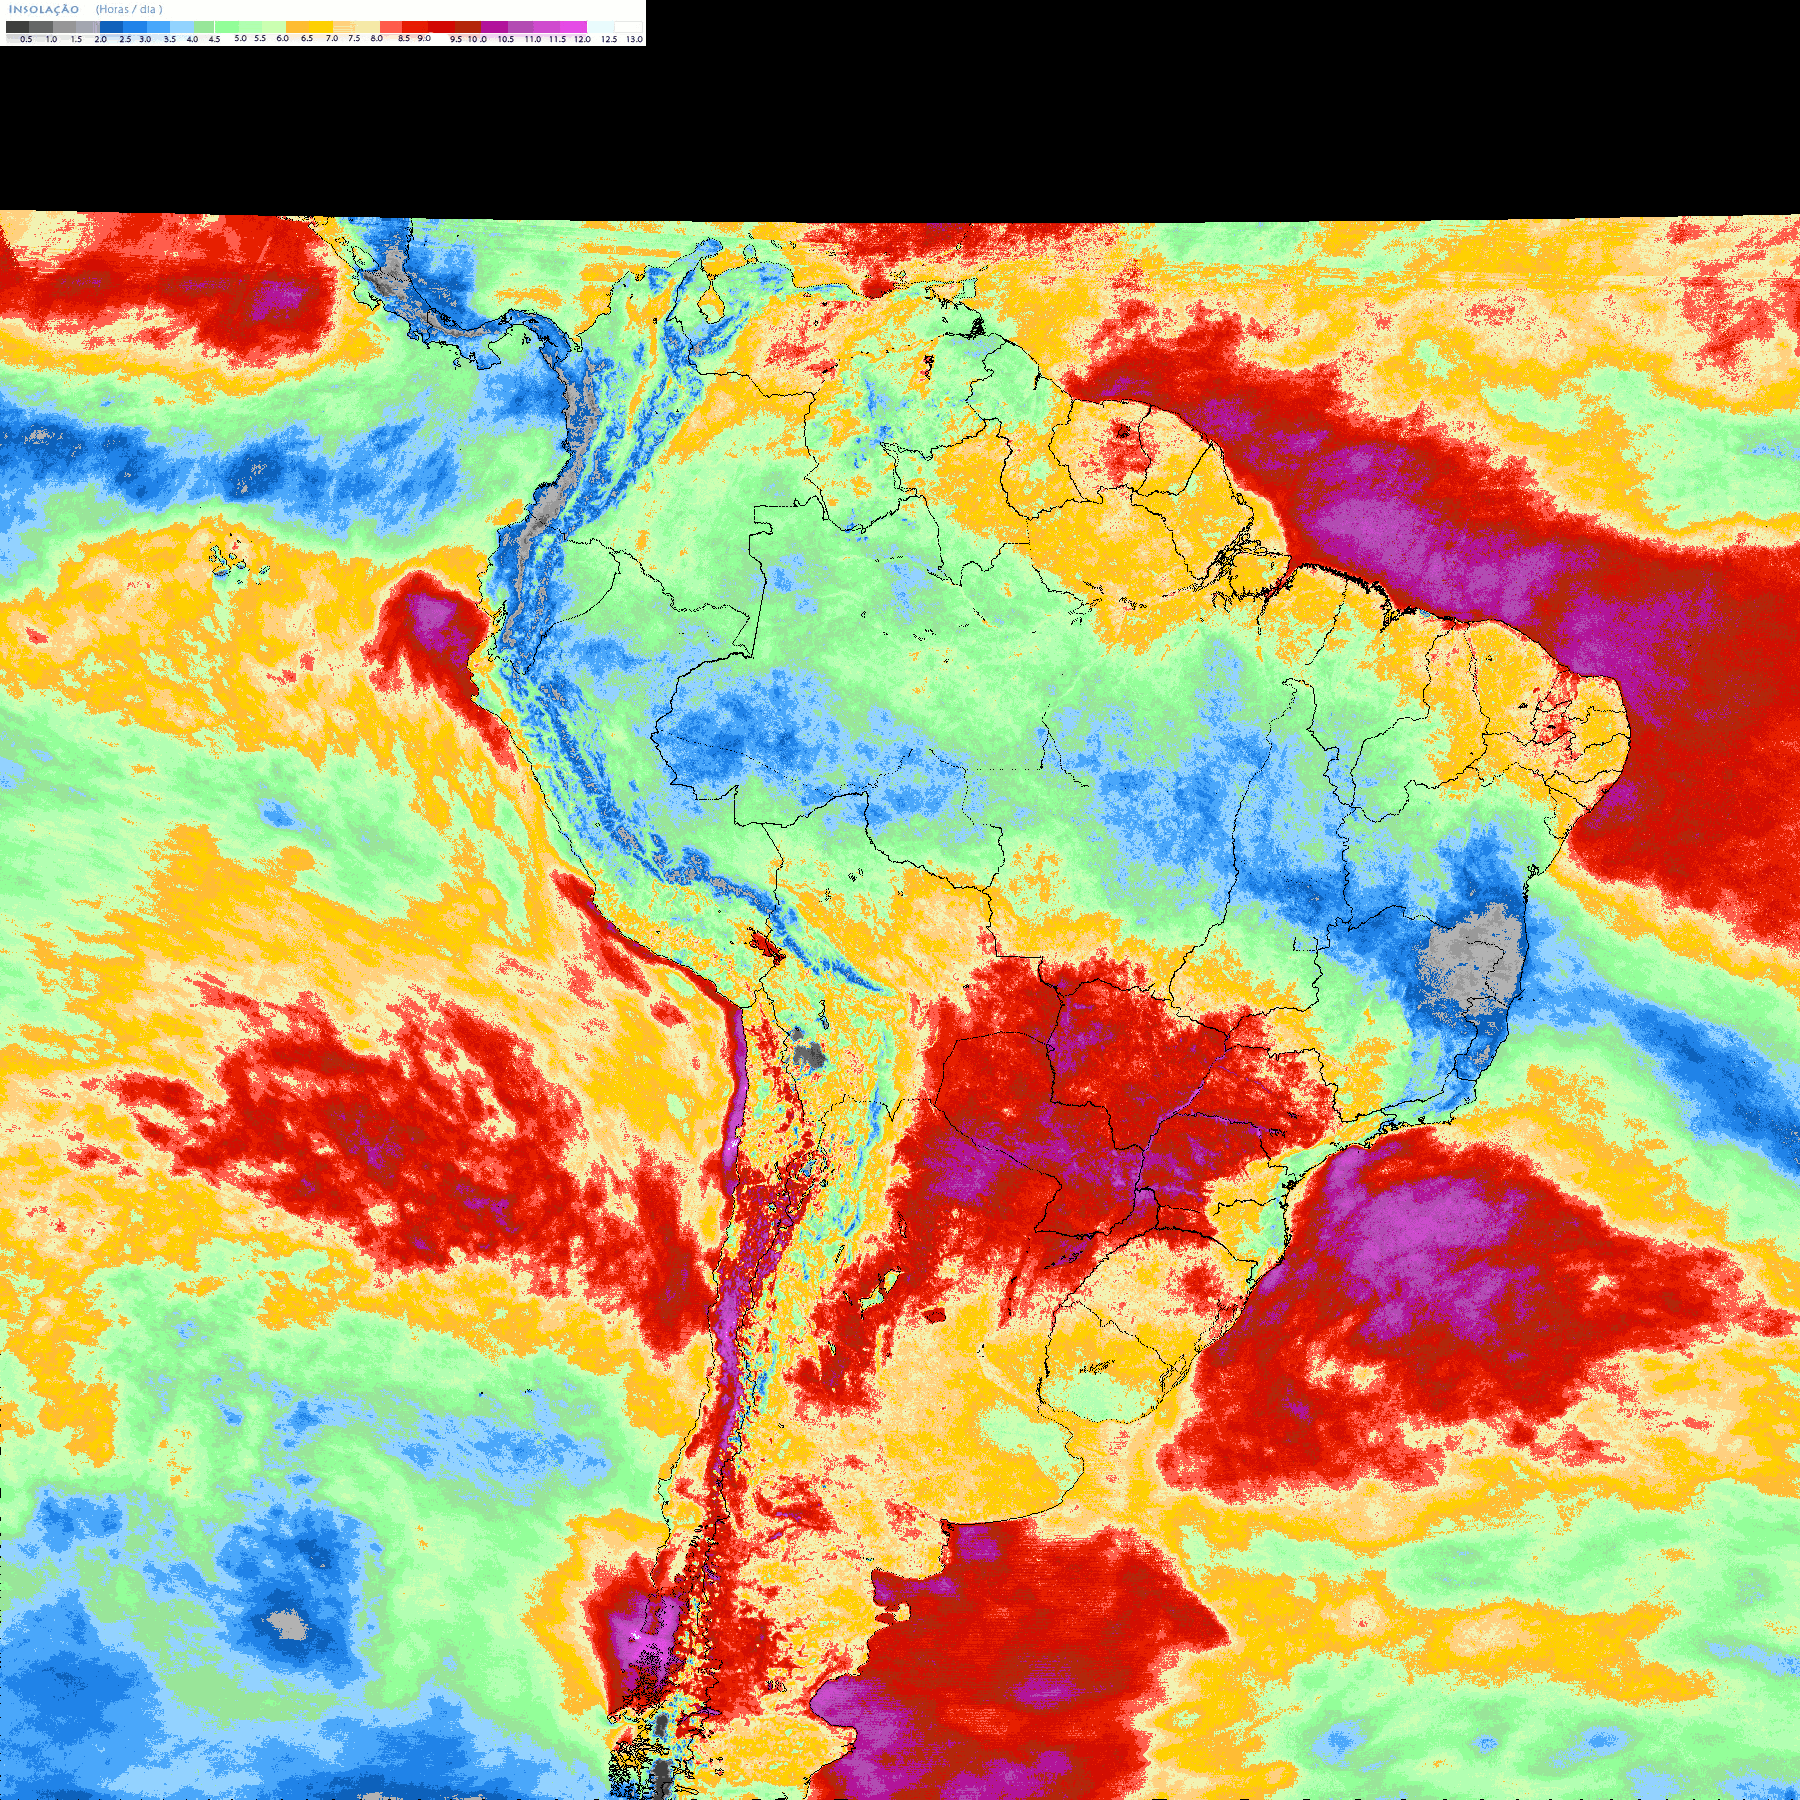The height and width of the screenshot is (1800, 1800).
Task: Click the white 13.0 legend swatch
Action: click(x=628, y=27)
